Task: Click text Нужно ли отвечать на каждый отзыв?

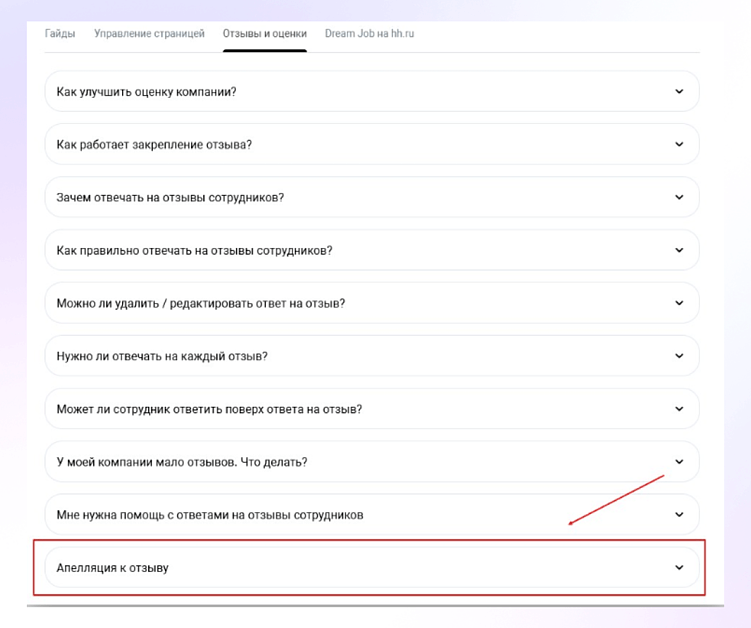Action: [162, 356]
